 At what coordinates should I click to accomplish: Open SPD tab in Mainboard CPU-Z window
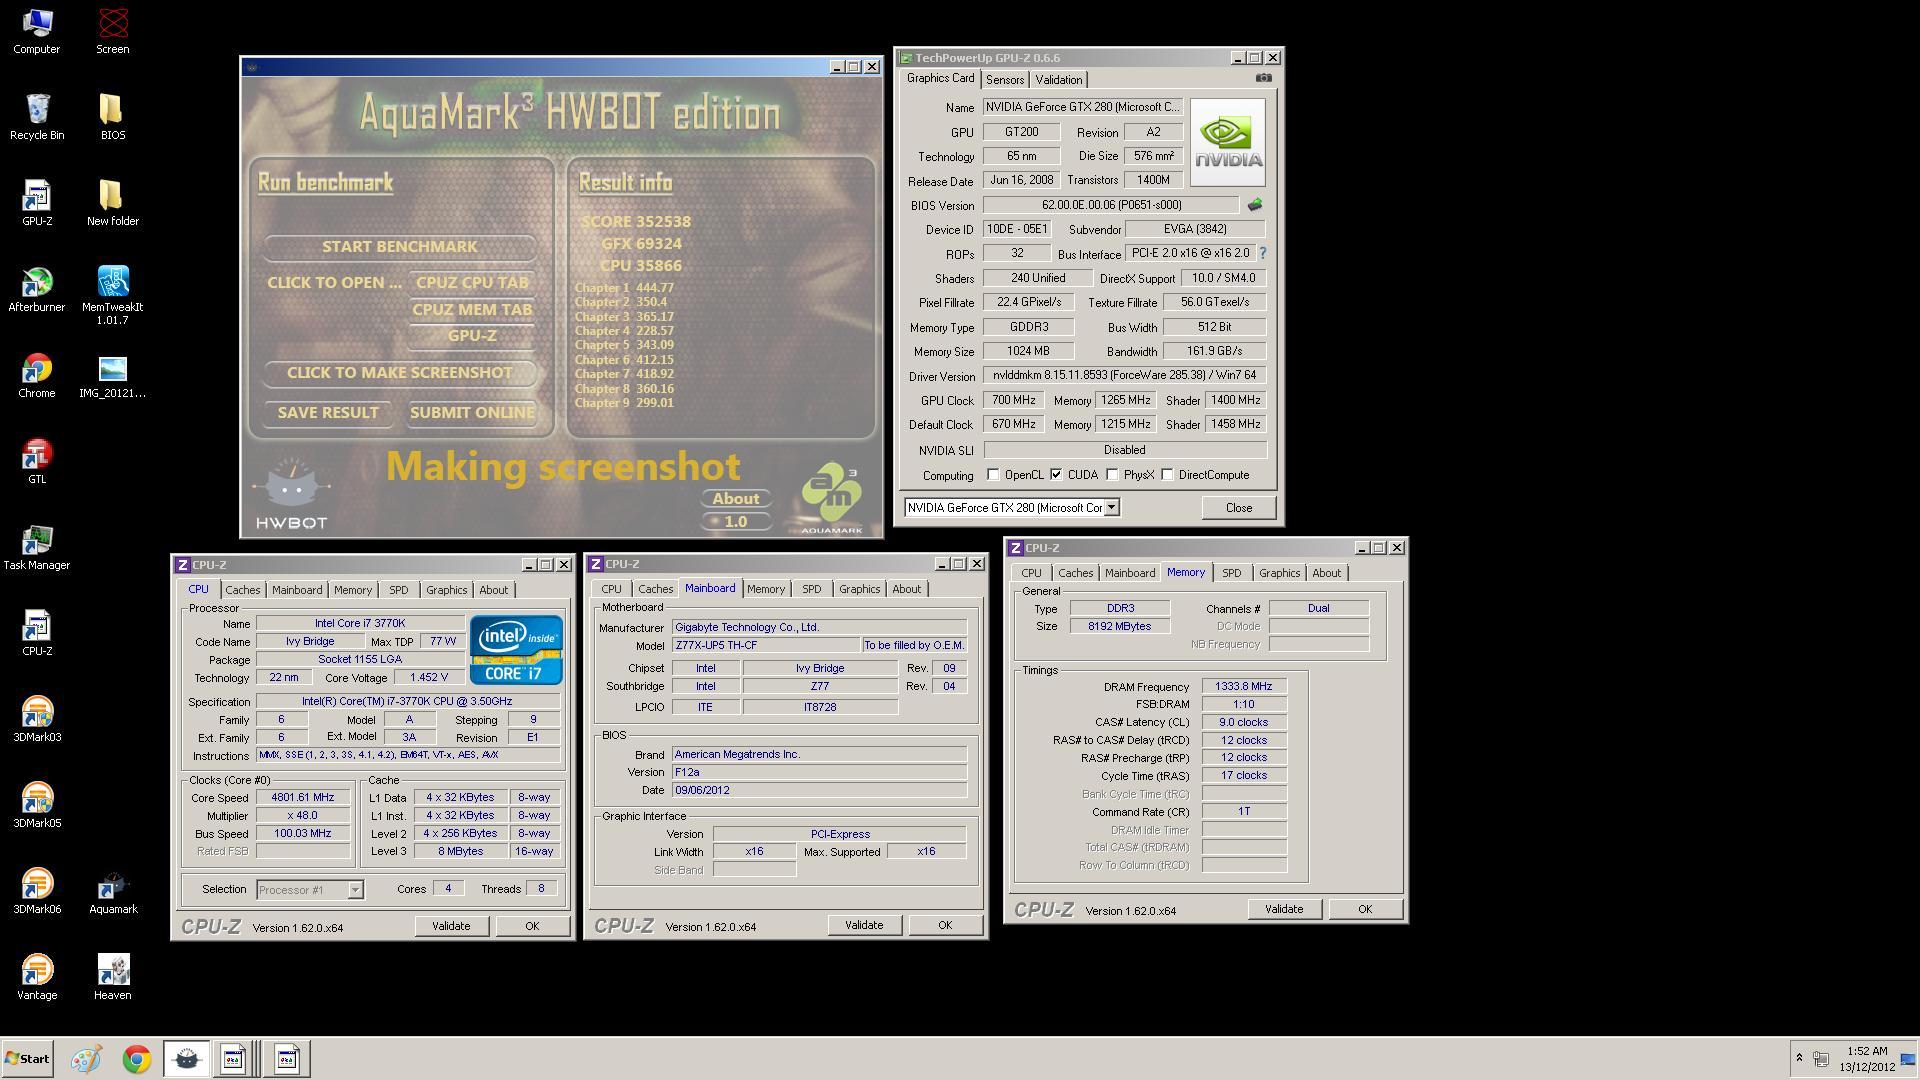(812, 589)
